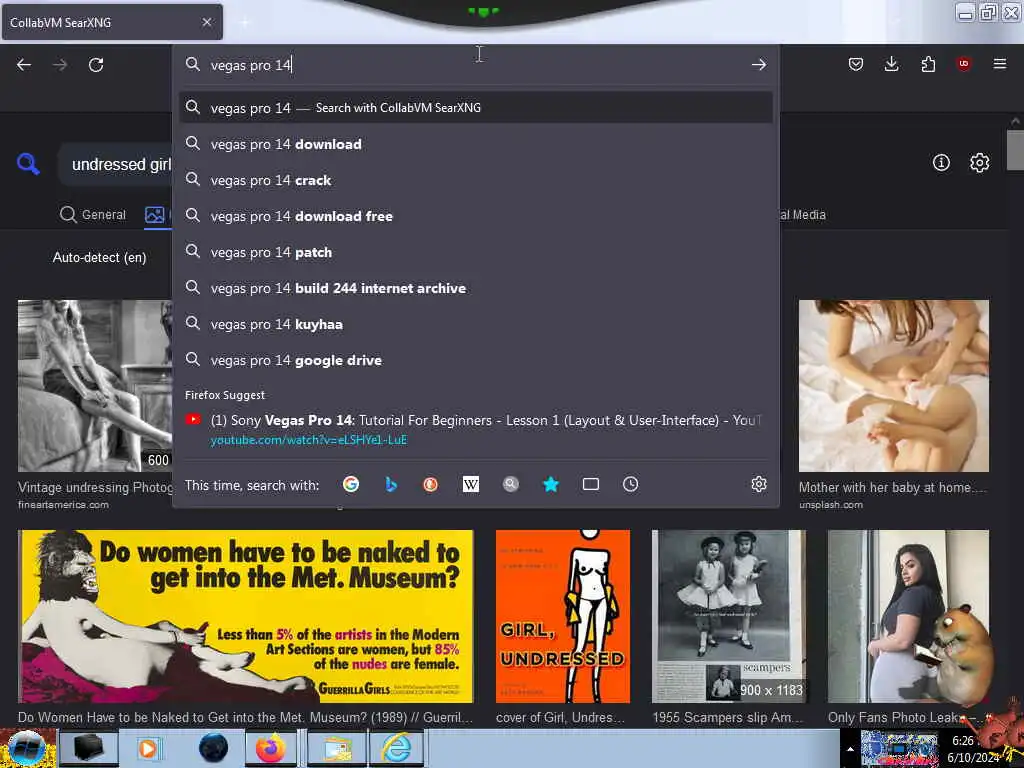Select suggestion vegas pro 14 download free

click(475, 216)
